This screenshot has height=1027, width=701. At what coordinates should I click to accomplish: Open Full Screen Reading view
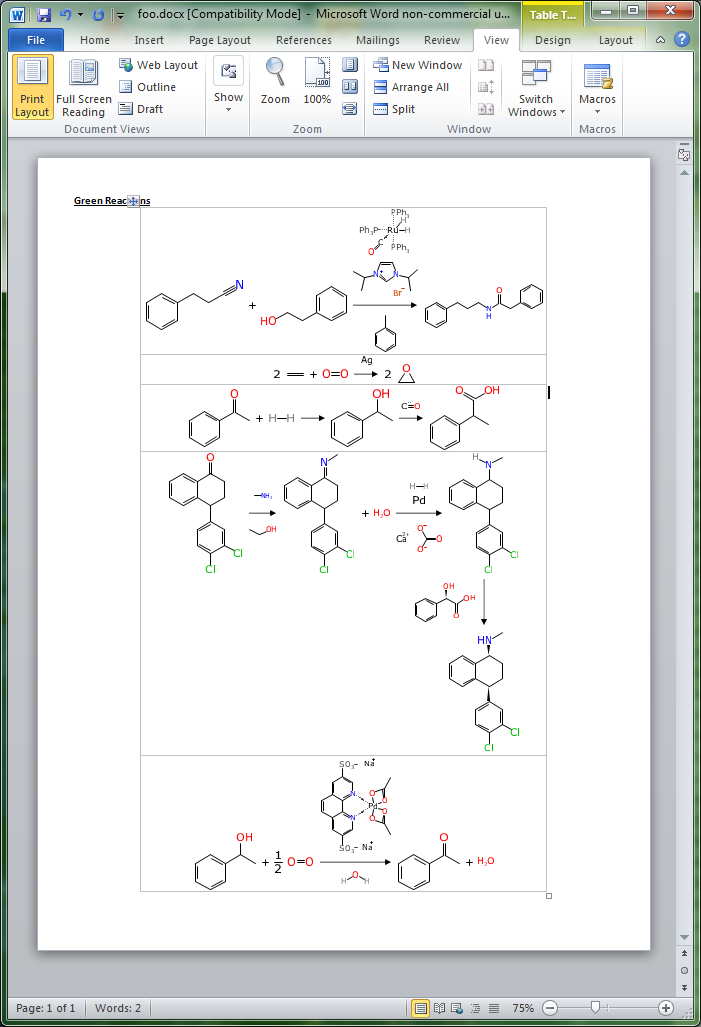pyautogui.click(x=84, y=88)
